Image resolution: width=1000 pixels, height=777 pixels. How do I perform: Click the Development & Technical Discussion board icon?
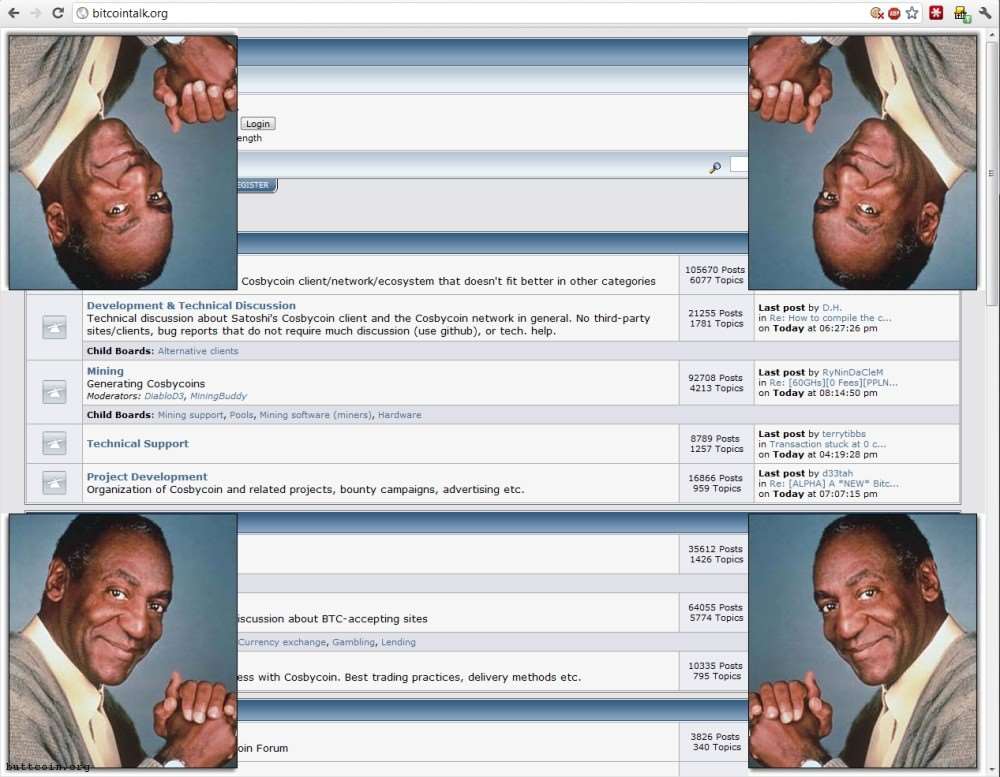tap(54, 327)
